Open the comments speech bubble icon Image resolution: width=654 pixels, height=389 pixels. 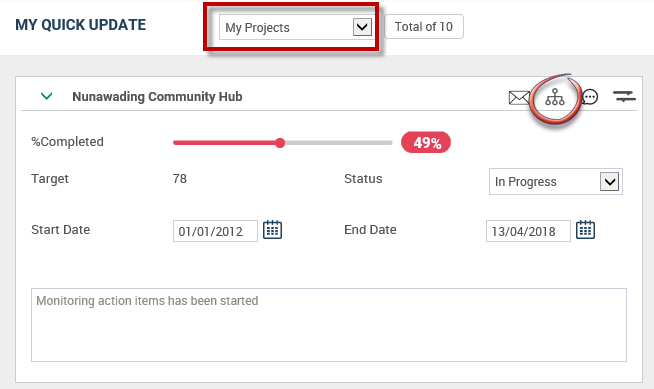tap(590, 97)
